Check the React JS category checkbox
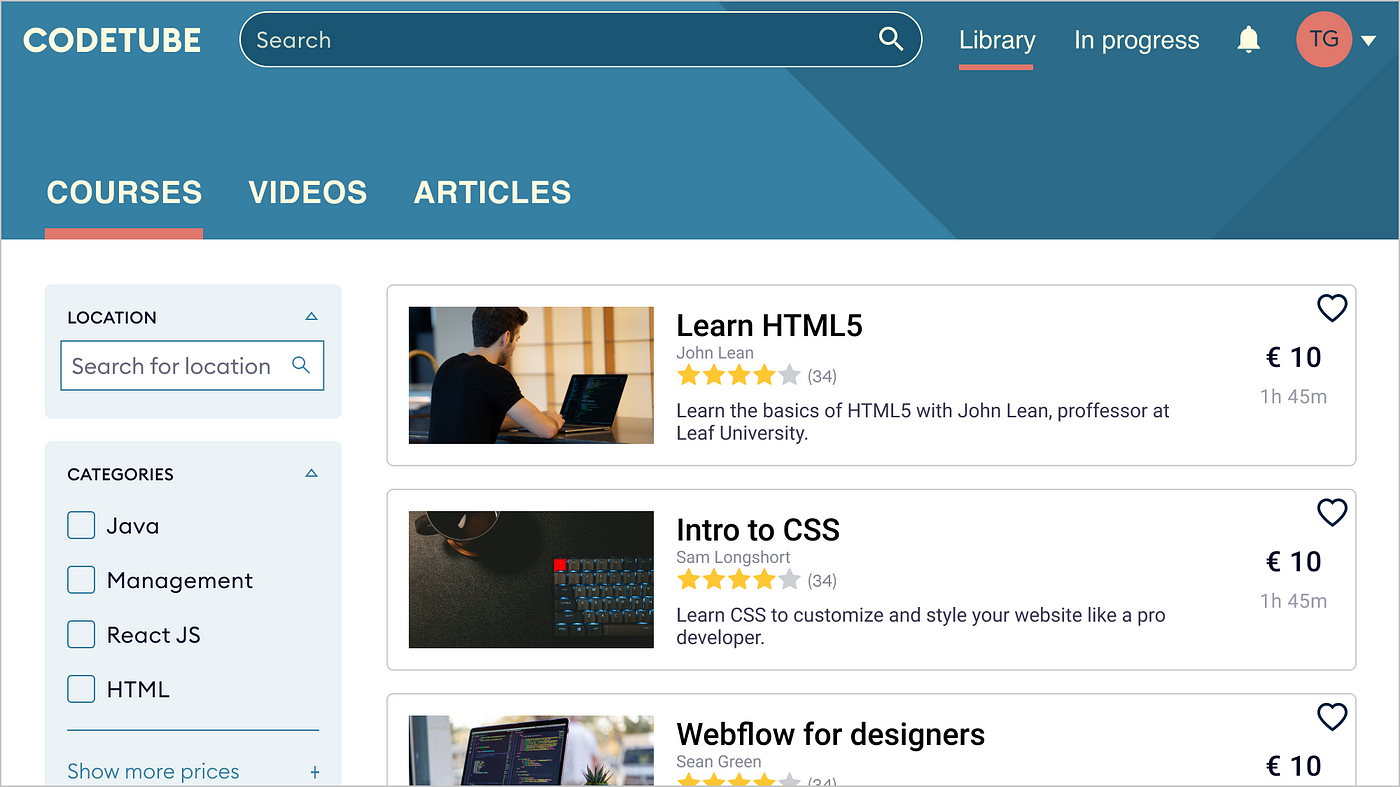The height and width of the screenshot is (787, 1400). (x=81, y=634)
